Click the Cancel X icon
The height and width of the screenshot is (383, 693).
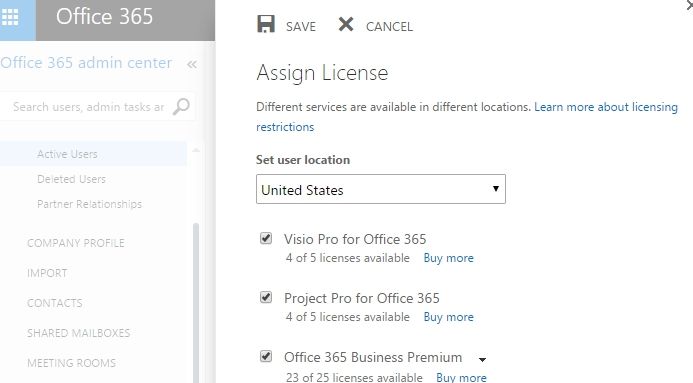(x=346, y=24)
